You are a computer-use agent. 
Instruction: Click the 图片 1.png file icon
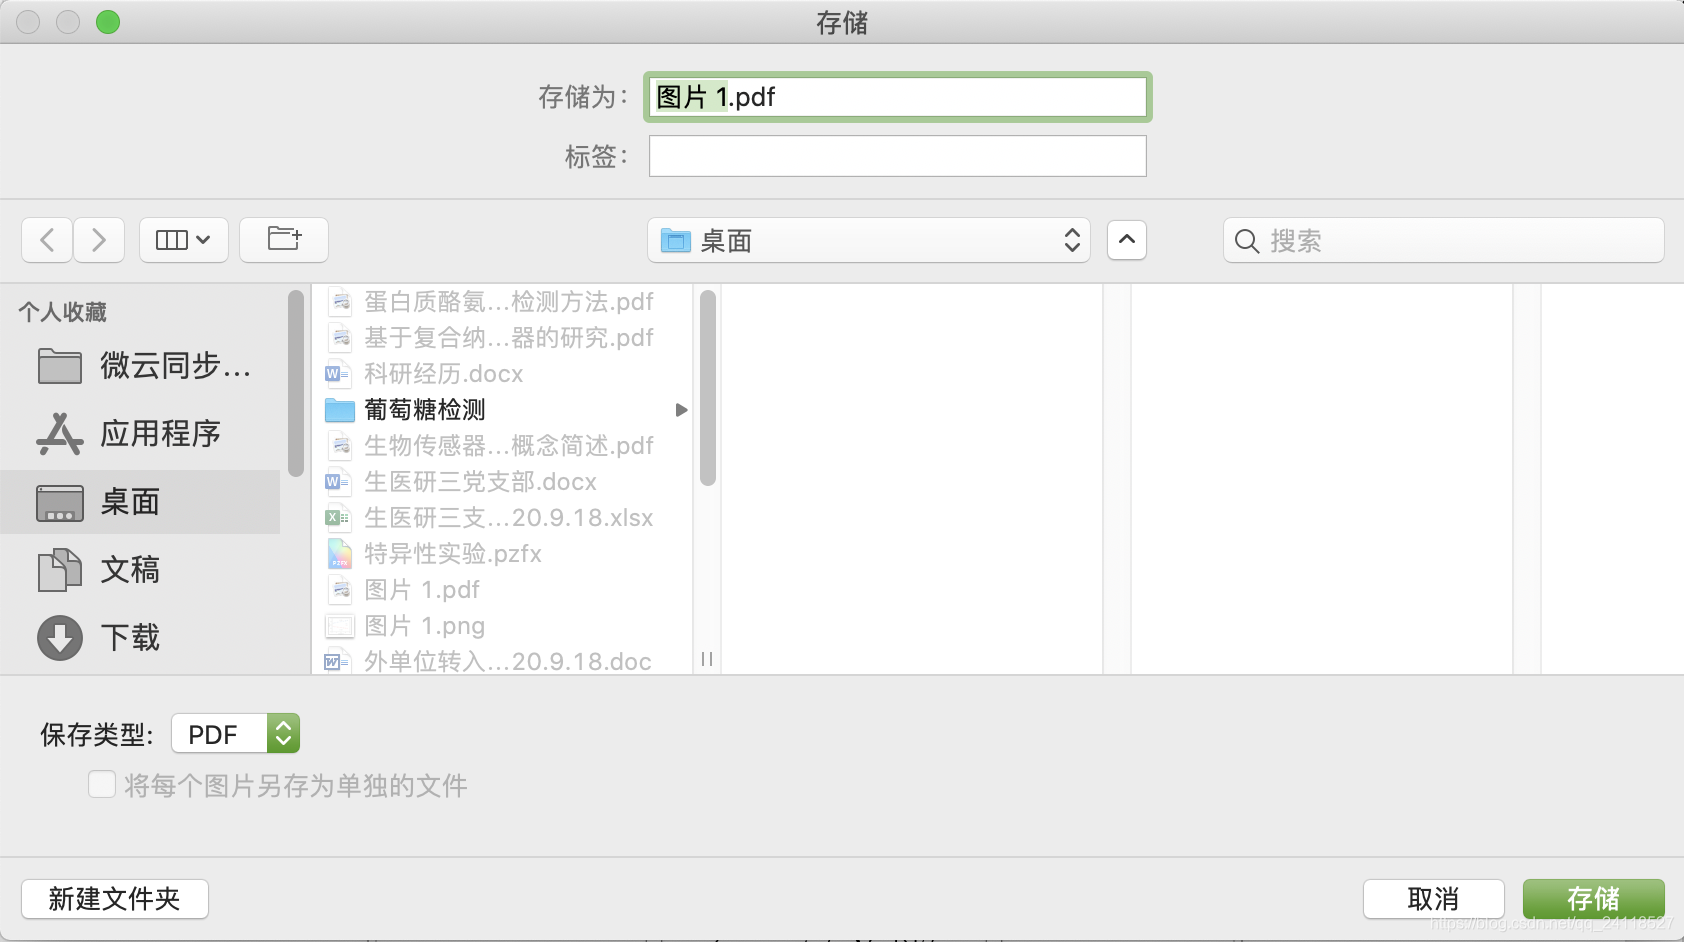tap(340, 626)
